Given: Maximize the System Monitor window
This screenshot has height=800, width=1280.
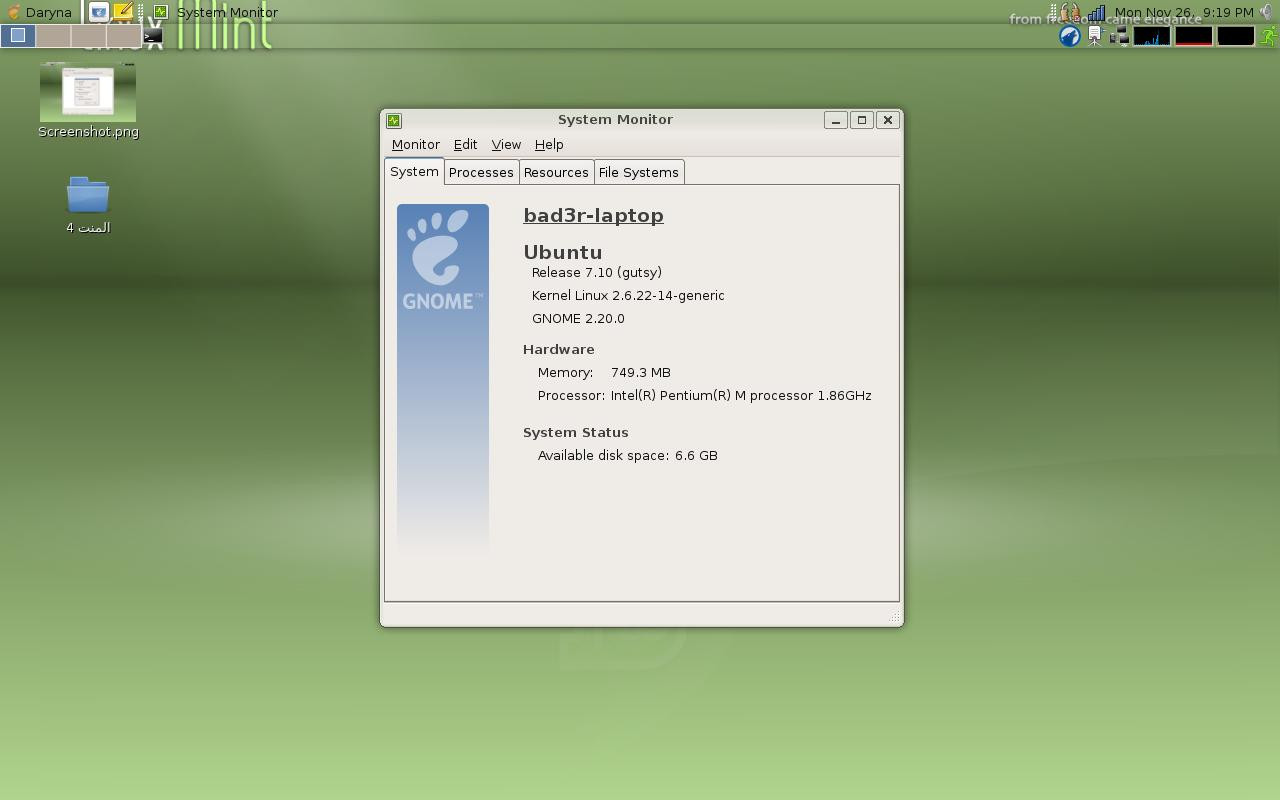Looking at the screenshot, I should pos(862,120).
